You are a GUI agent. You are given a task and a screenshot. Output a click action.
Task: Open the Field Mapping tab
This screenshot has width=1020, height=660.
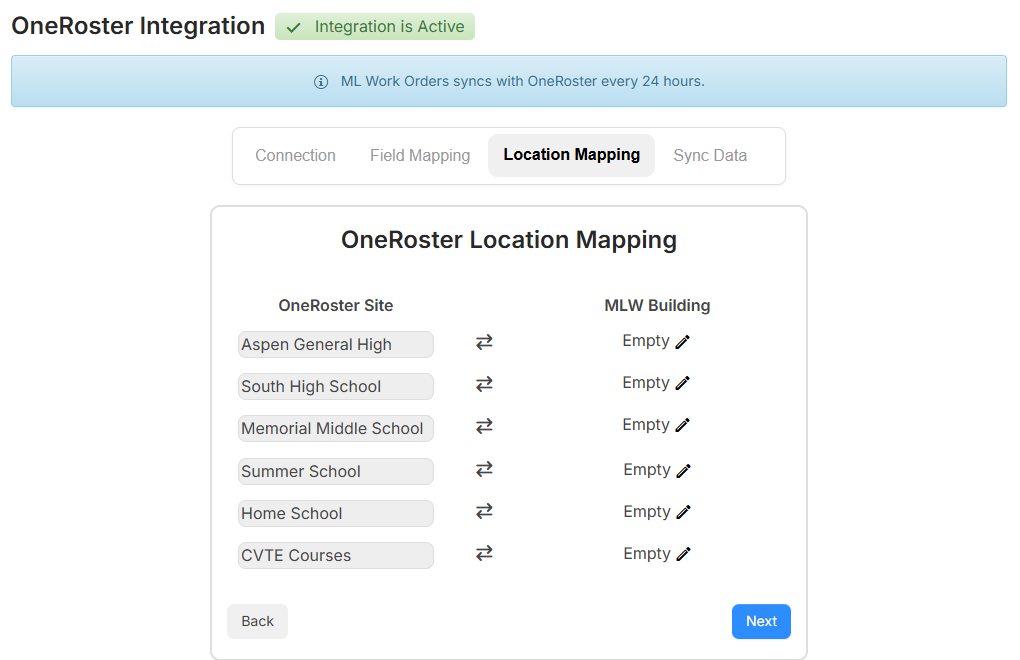[x=419, y=155]
